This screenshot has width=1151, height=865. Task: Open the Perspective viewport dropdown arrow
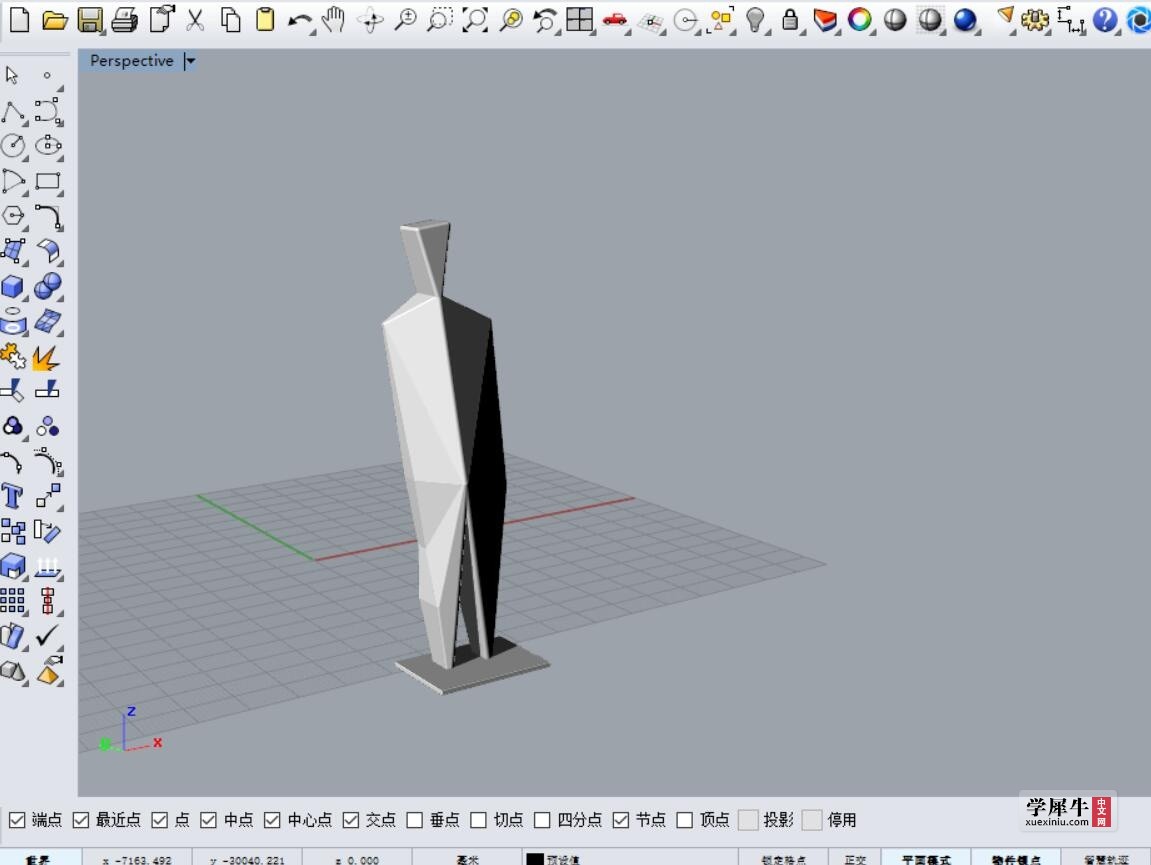[190, 61]
